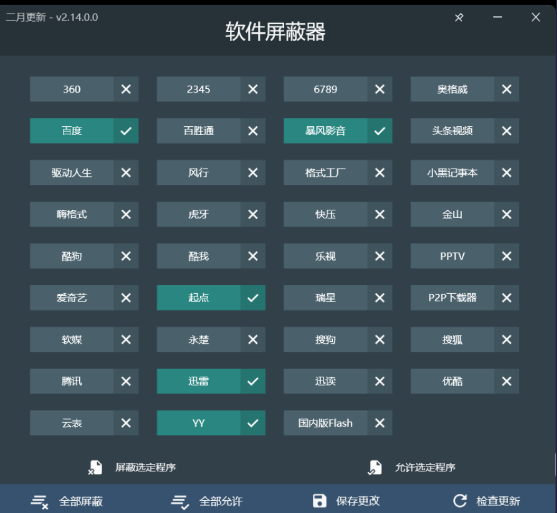This screenshot has width=557, height=513.
Task: Click the X mark beside 格式工厂
Action: pyautogui.click(x=380, y=173)
